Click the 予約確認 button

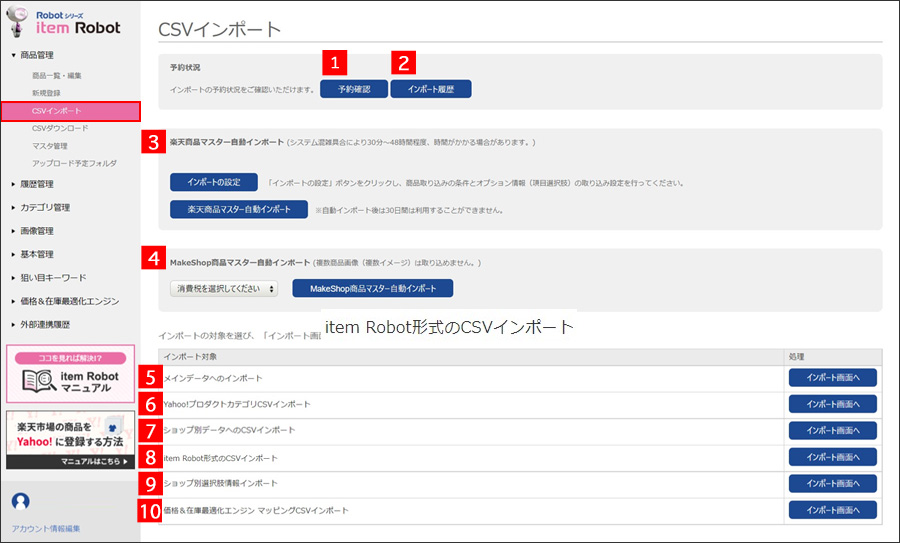pos(354,89)
